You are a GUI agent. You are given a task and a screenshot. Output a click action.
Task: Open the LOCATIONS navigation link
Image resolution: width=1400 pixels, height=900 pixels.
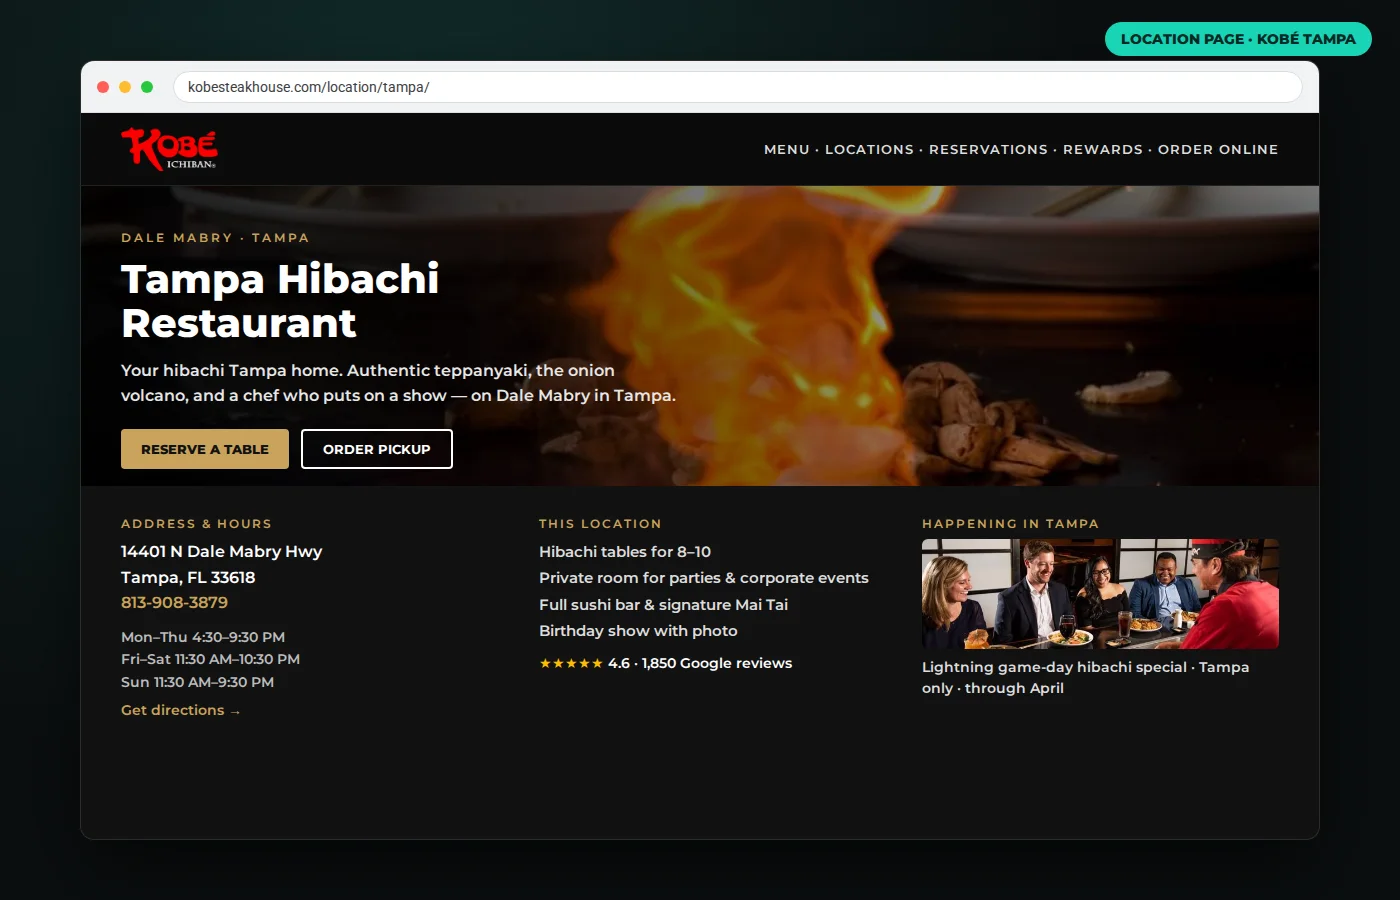[869, 149]
